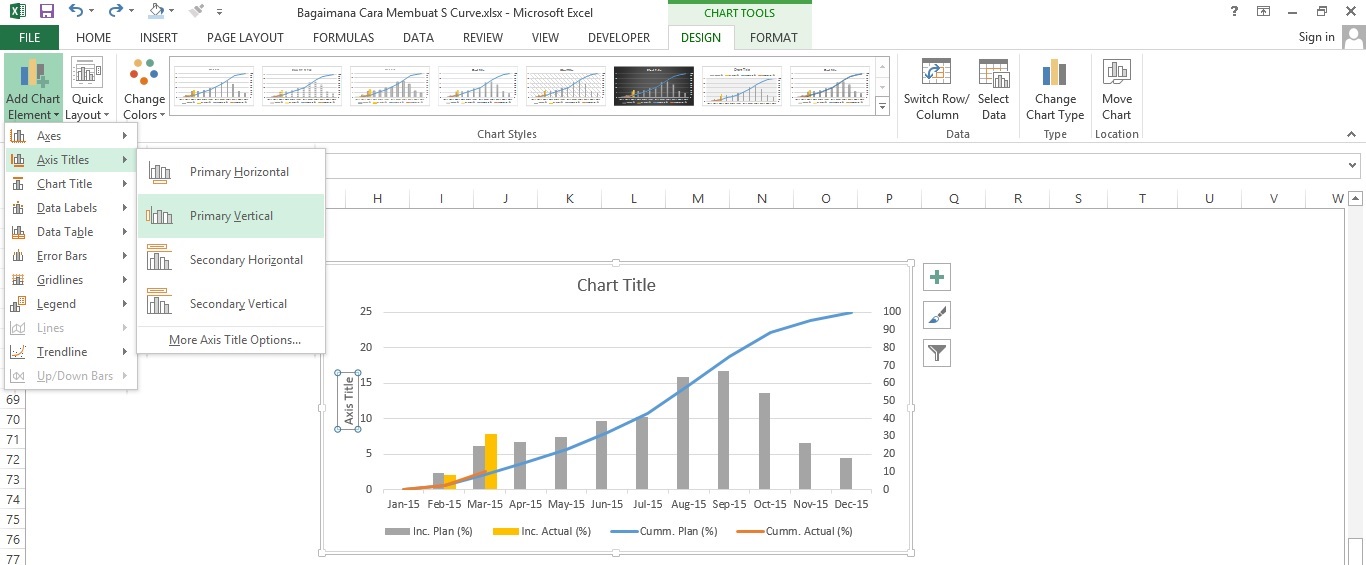Image resolution: width=1366 pixels, height=565 pixels.
Task: Switch to the FORMULAS tab
Action: pyautogui.click(x=343, y=37)
